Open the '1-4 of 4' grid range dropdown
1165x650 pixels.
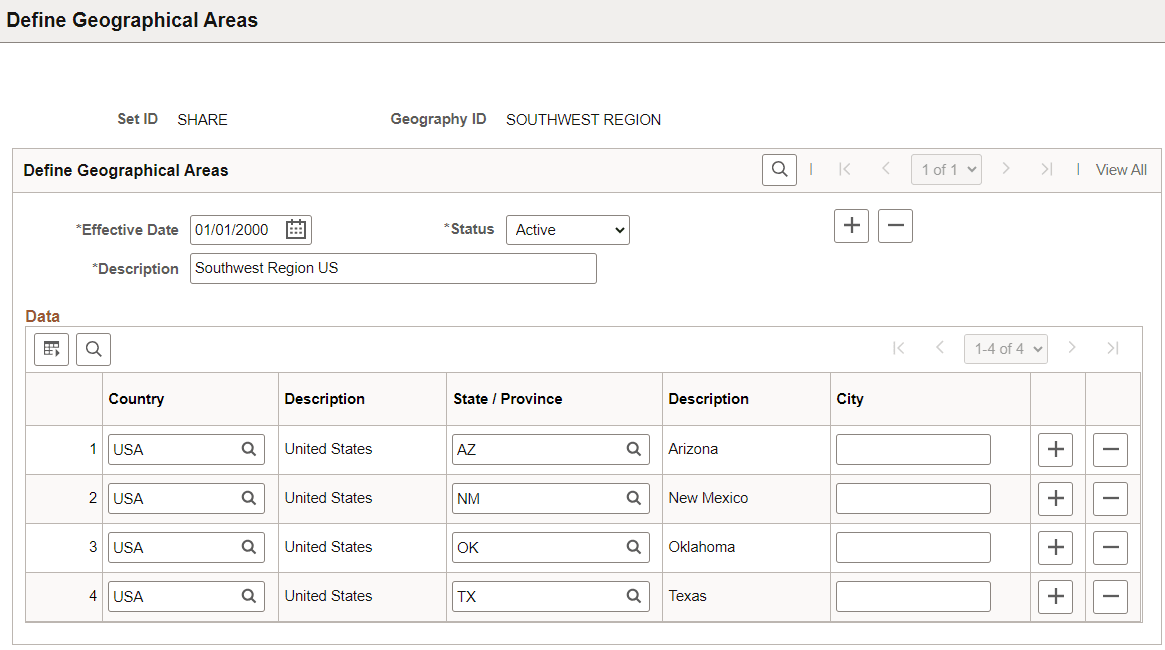(1005, 348)
